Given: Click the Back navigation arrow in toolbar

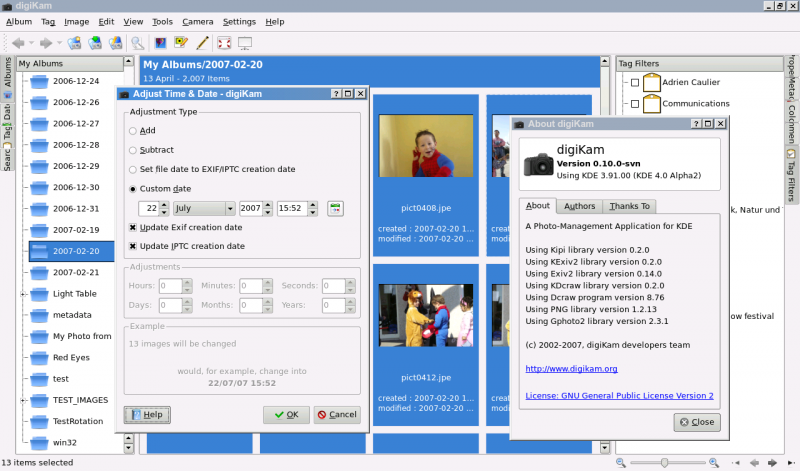Looking at the screenshot, I should pos(18,43).
